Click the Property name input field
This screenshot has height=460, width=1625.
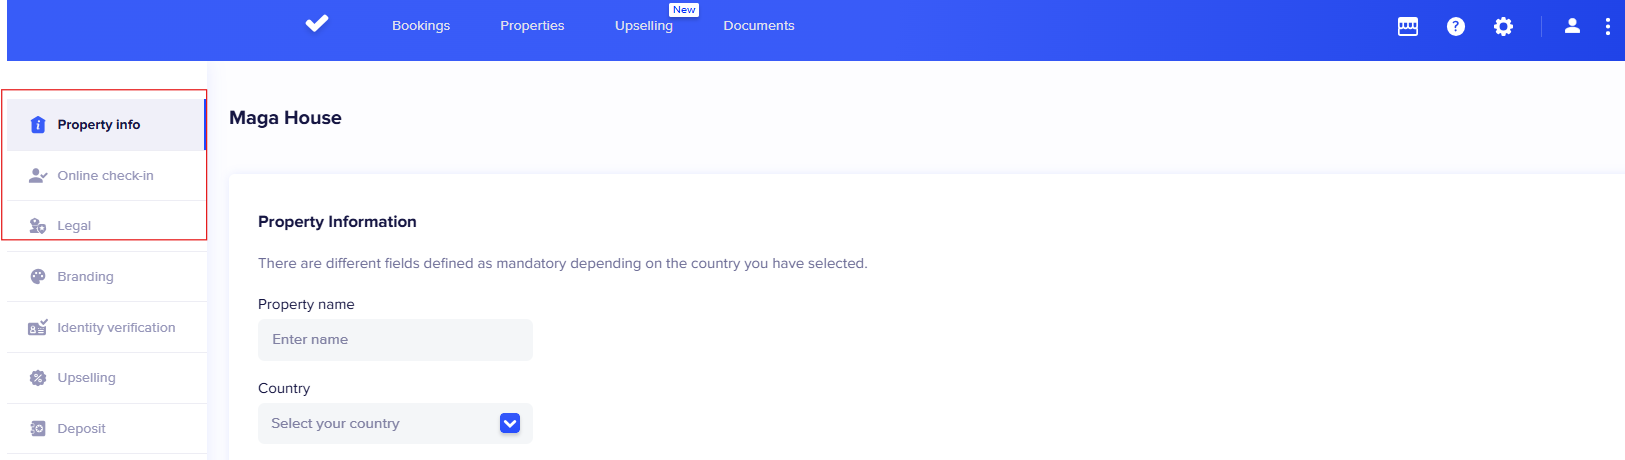coord(395,340)
